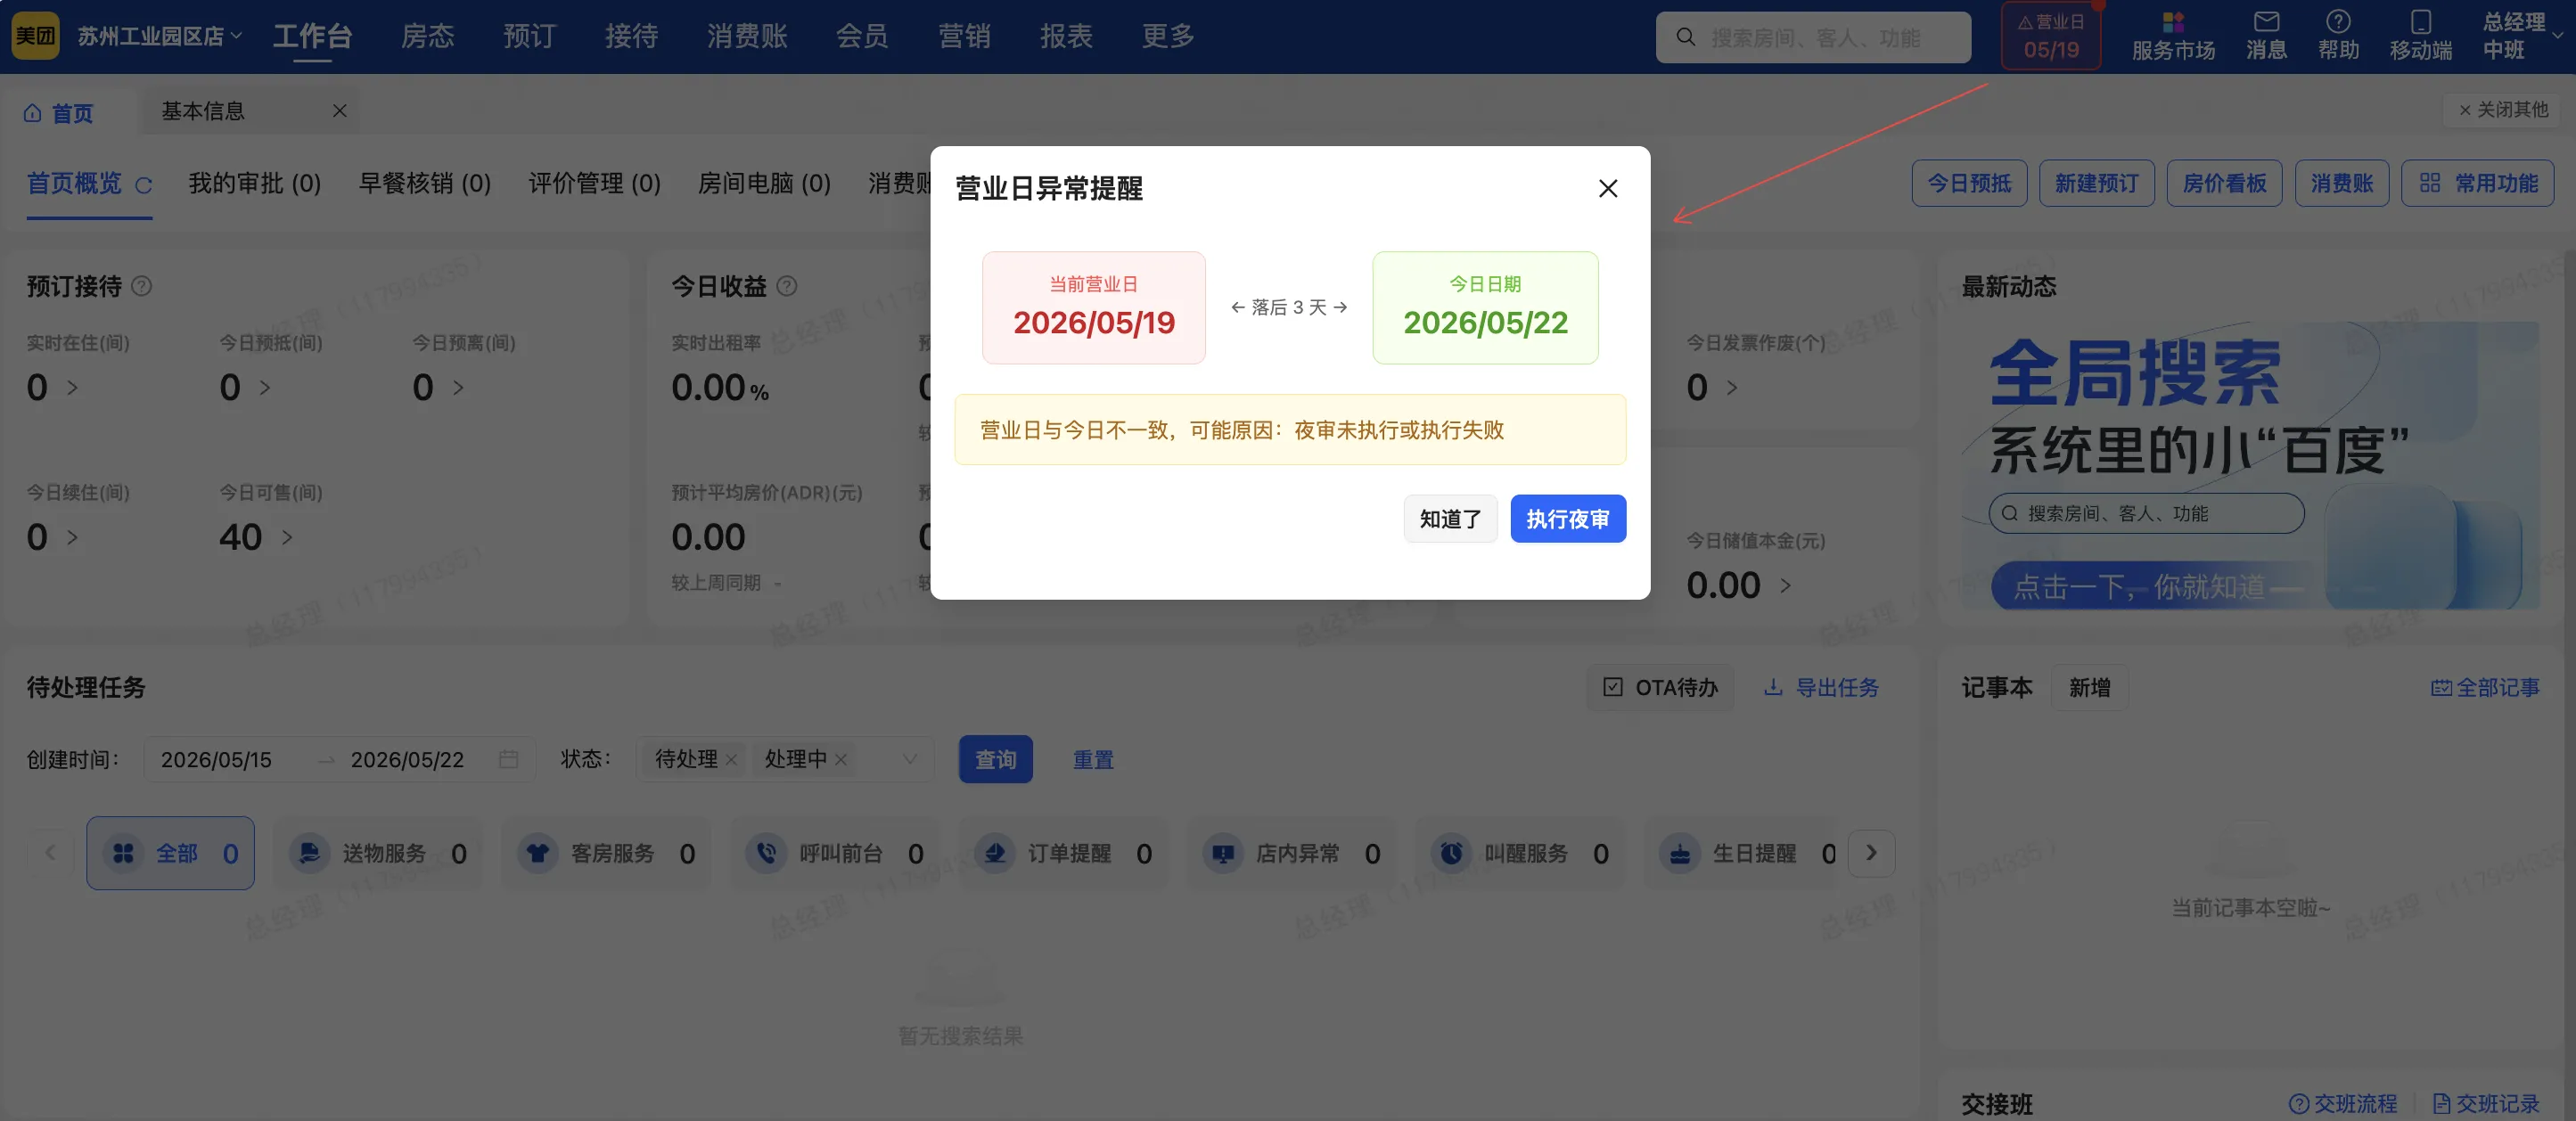Expand 今日储值本金(元) chevron

[1785, 586]
